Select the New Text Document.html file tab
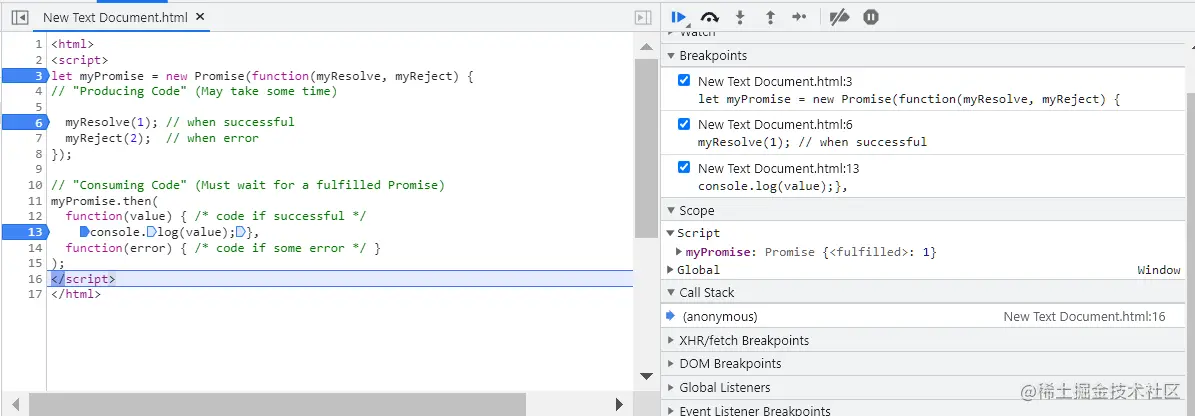 (115, 17)
